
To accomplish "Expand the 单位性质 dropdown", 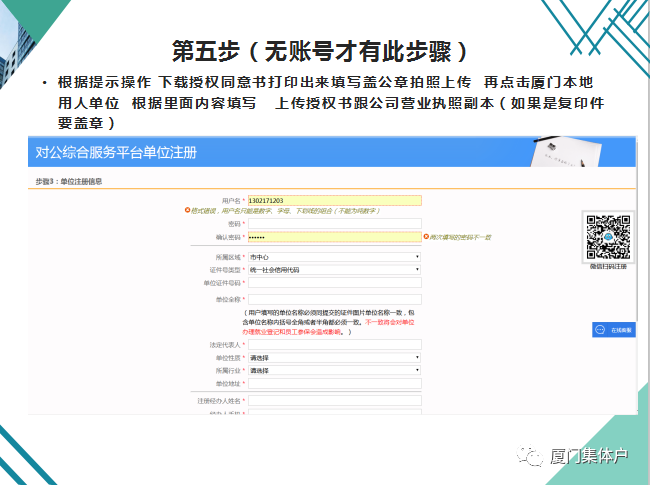I will pos(334,357).
